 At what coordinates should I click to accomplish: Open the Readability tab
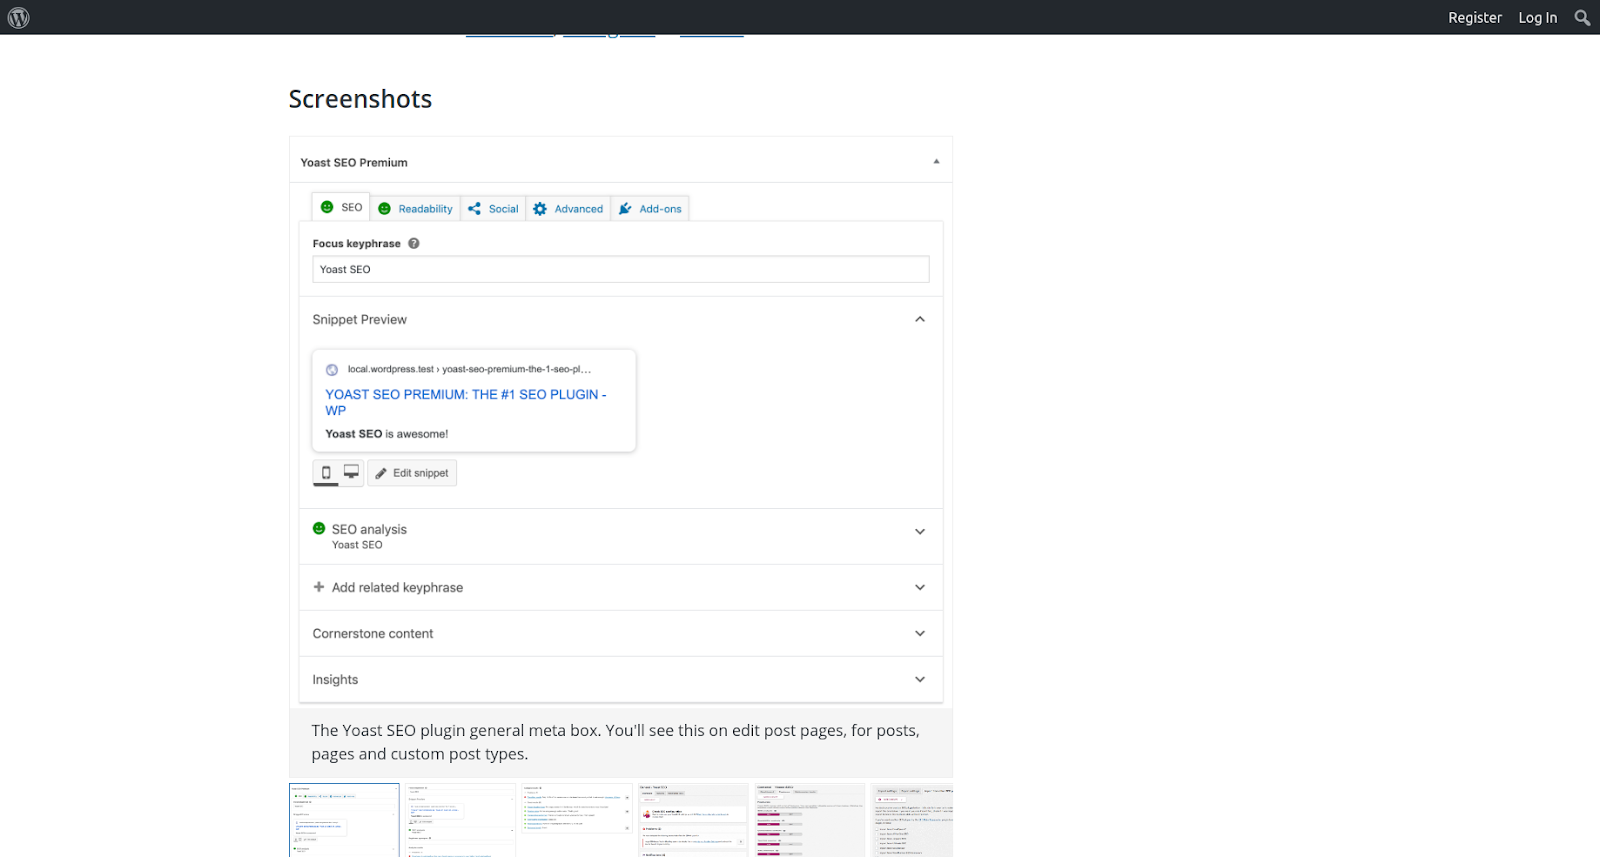click(416, 209)
